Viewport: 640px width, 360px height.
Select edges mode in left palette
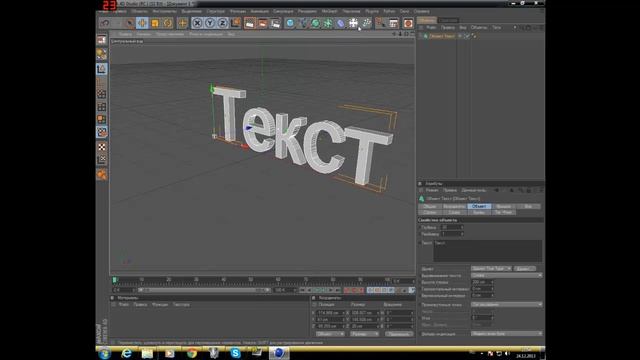pyautogui.click(x=102, y=107)
